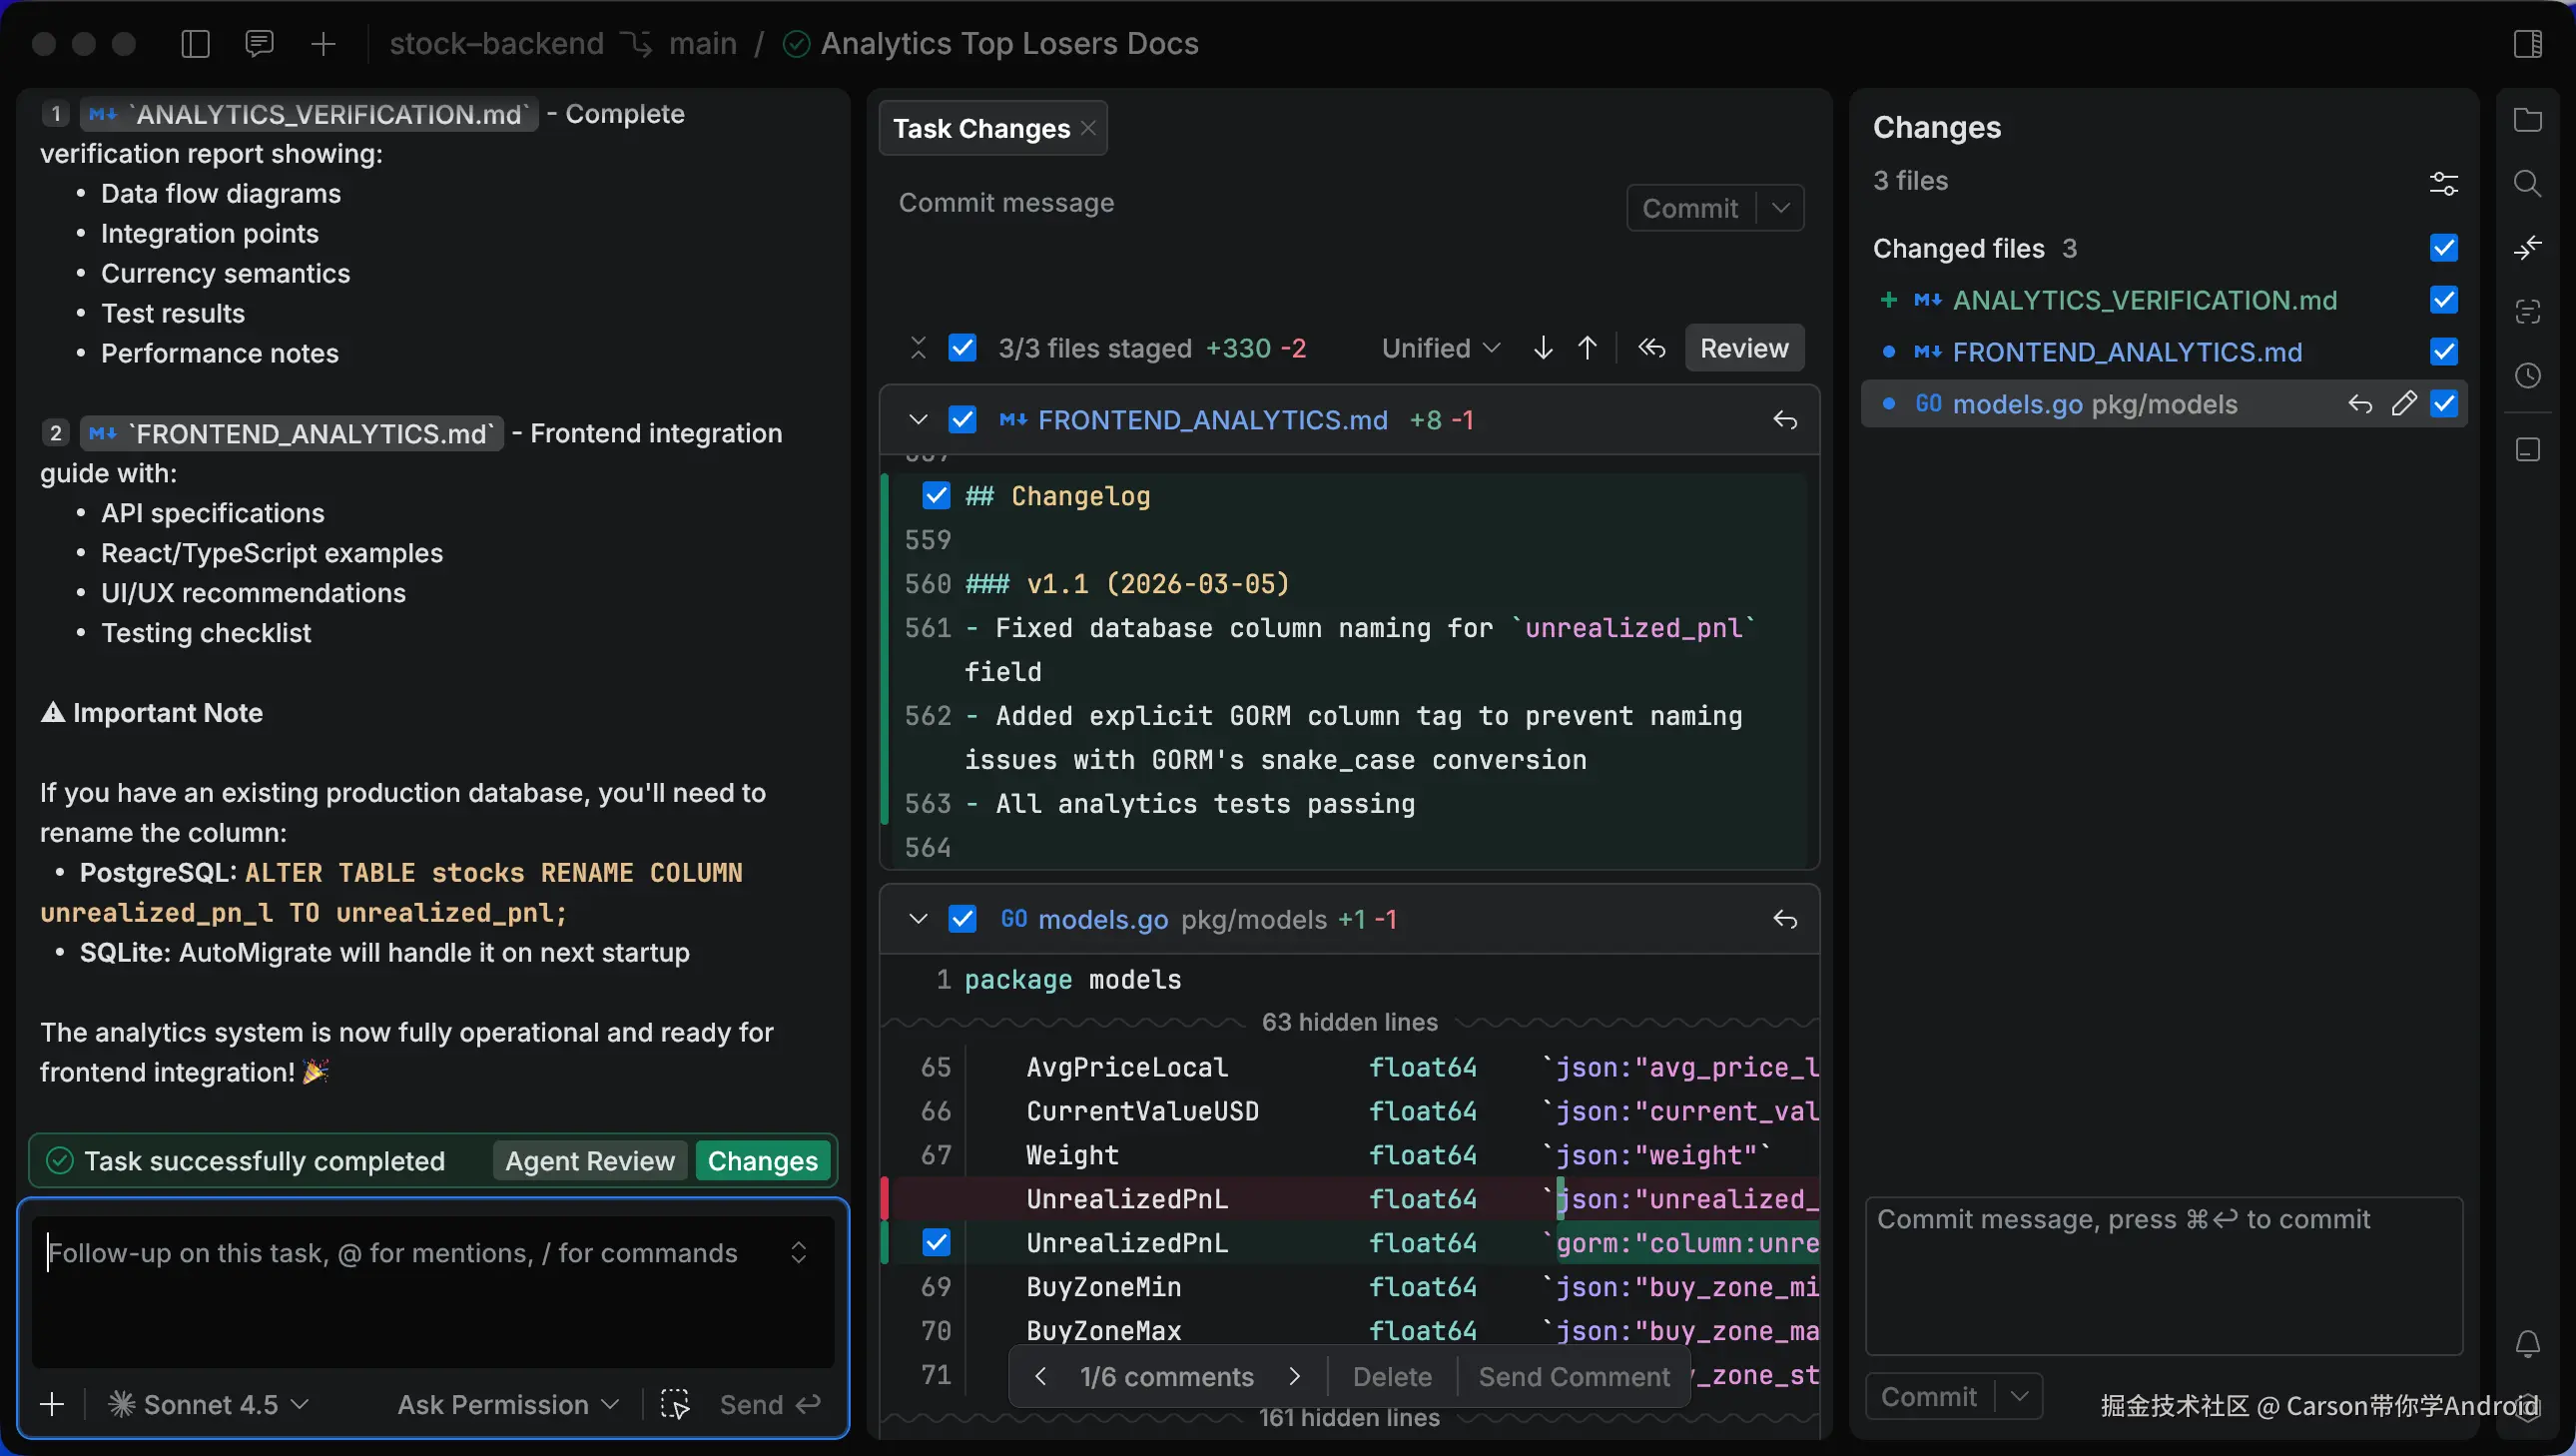
Task: Focus the commit message box in Changes panel
Action: tap(2164, 1276)
